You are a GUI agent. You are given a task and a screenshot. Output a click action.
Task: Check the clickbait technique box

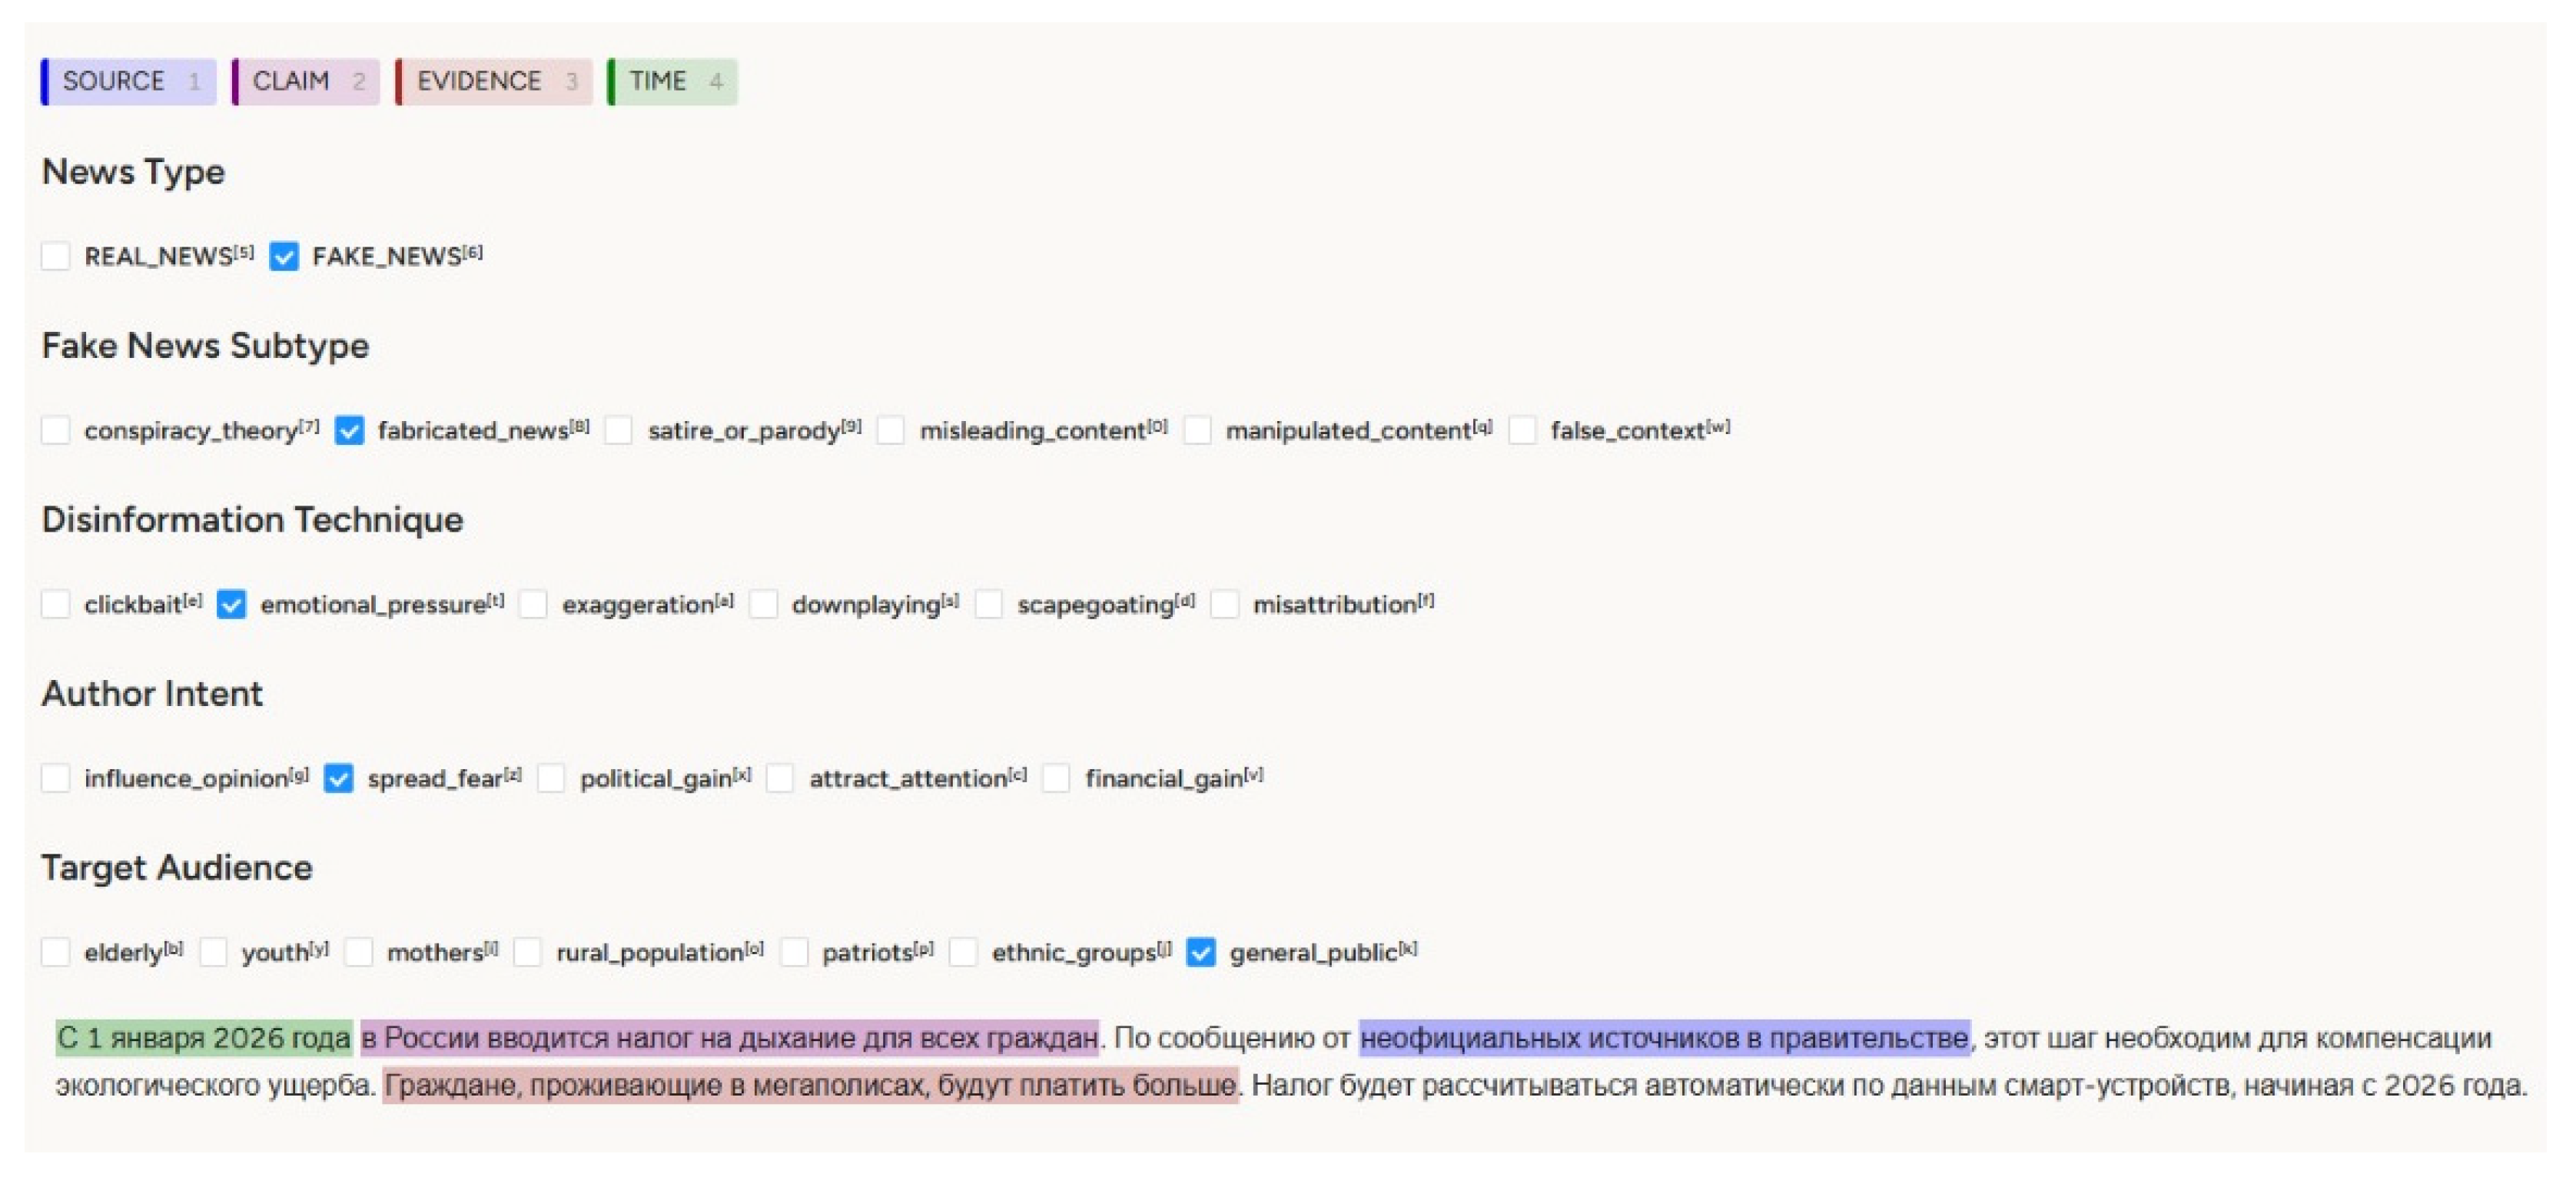pos(56,604)
